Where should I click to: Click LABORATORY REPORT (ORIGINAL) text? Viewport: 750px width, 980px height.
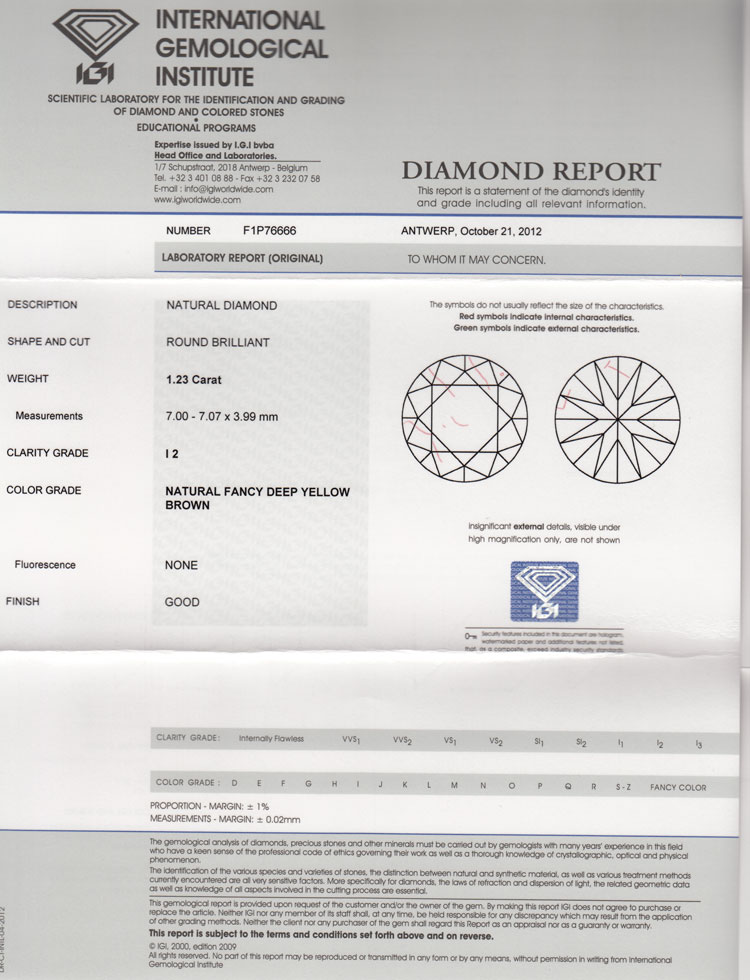pos(242,258)
